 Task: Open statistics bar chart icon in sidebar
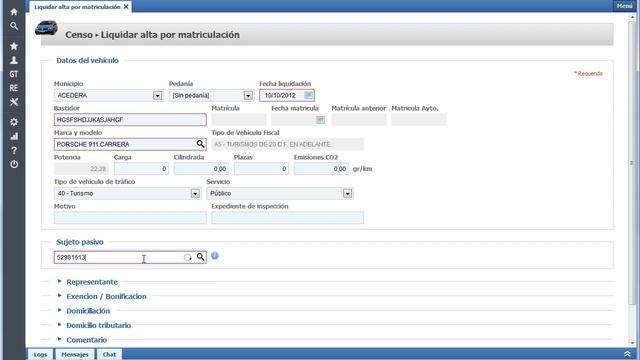pos(14,136)
